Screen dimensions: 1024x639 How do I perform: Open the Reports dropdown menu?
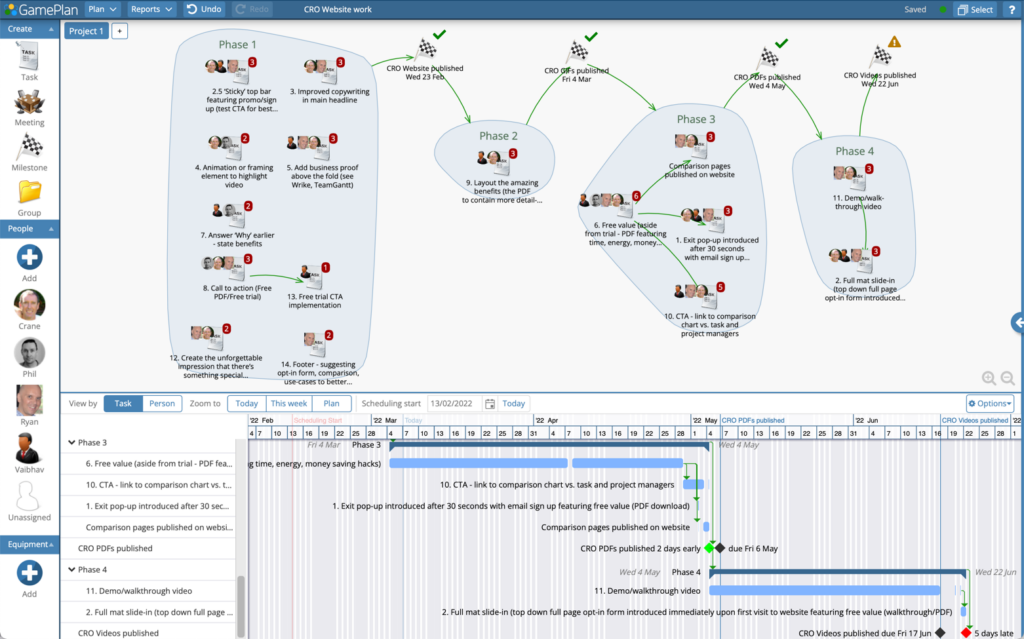(x=151, y=9)
